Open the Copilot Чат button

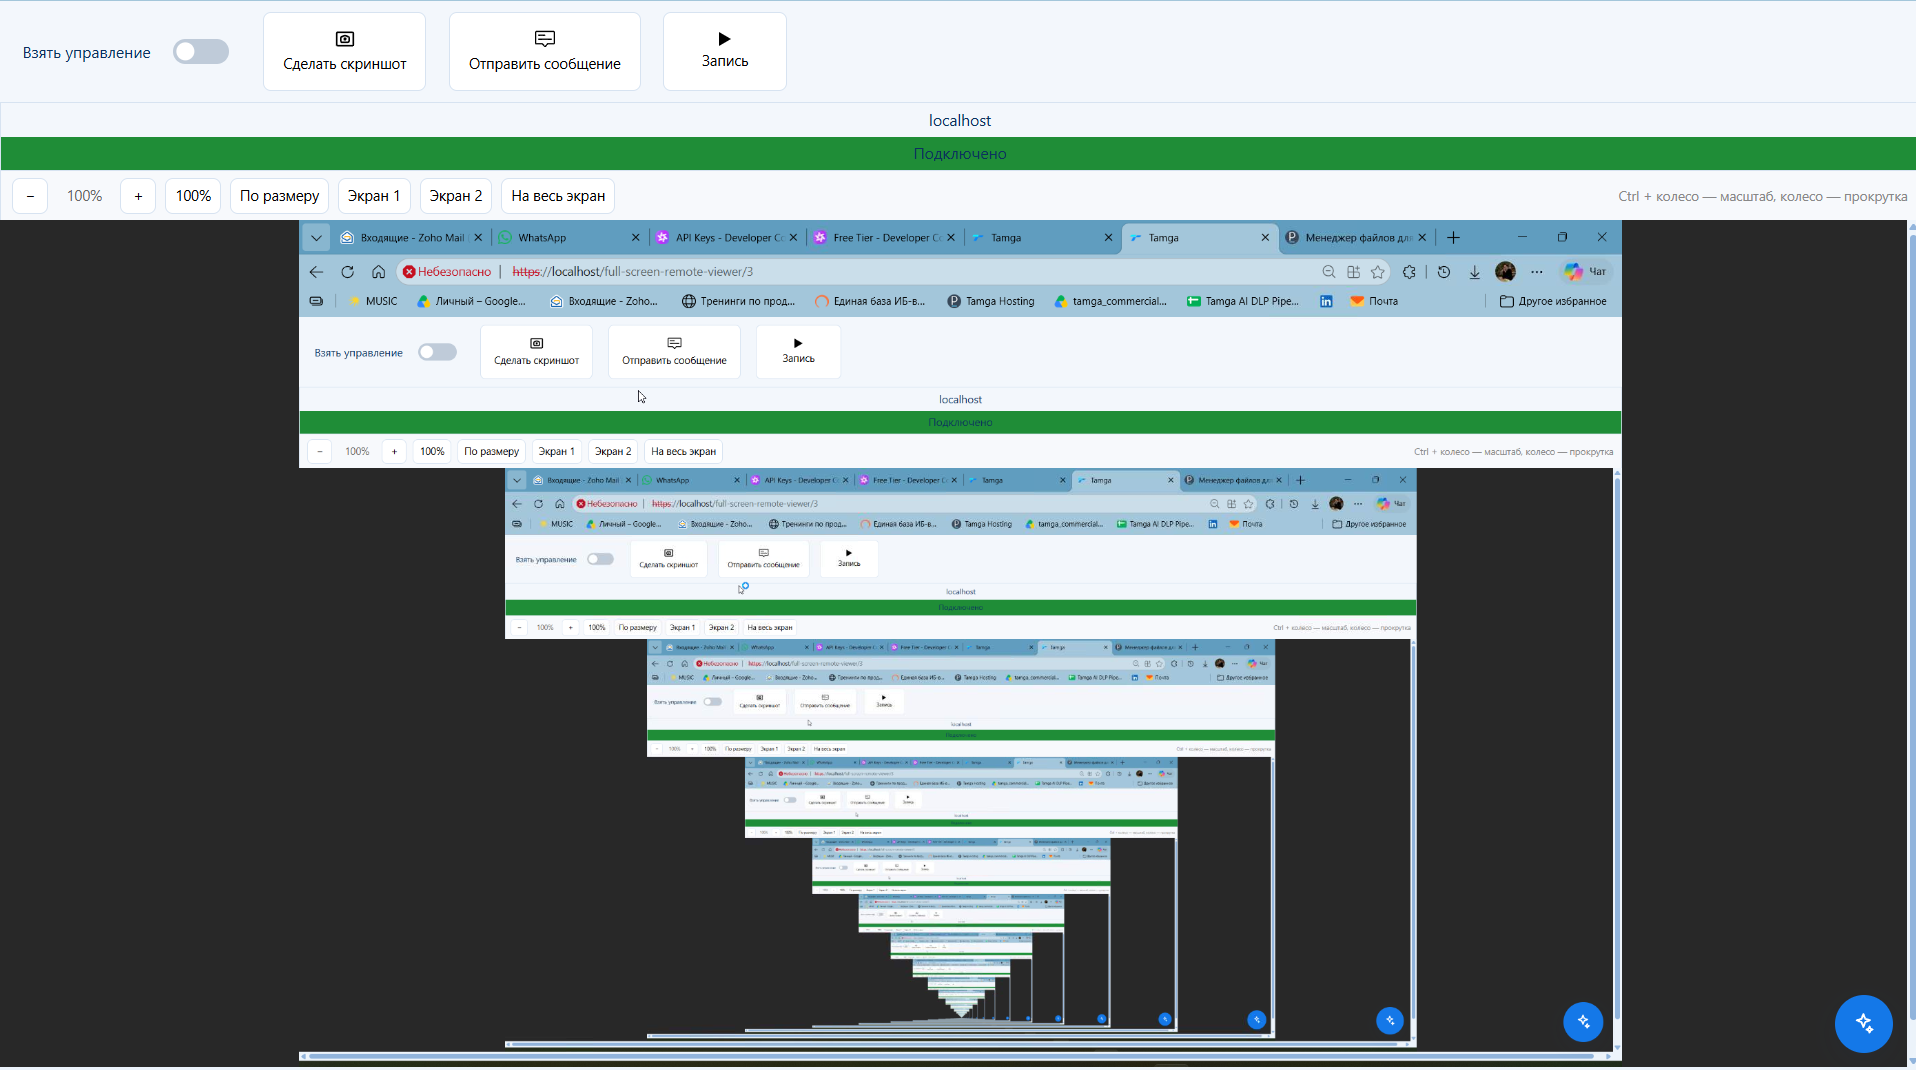[x=1586, y=272]
